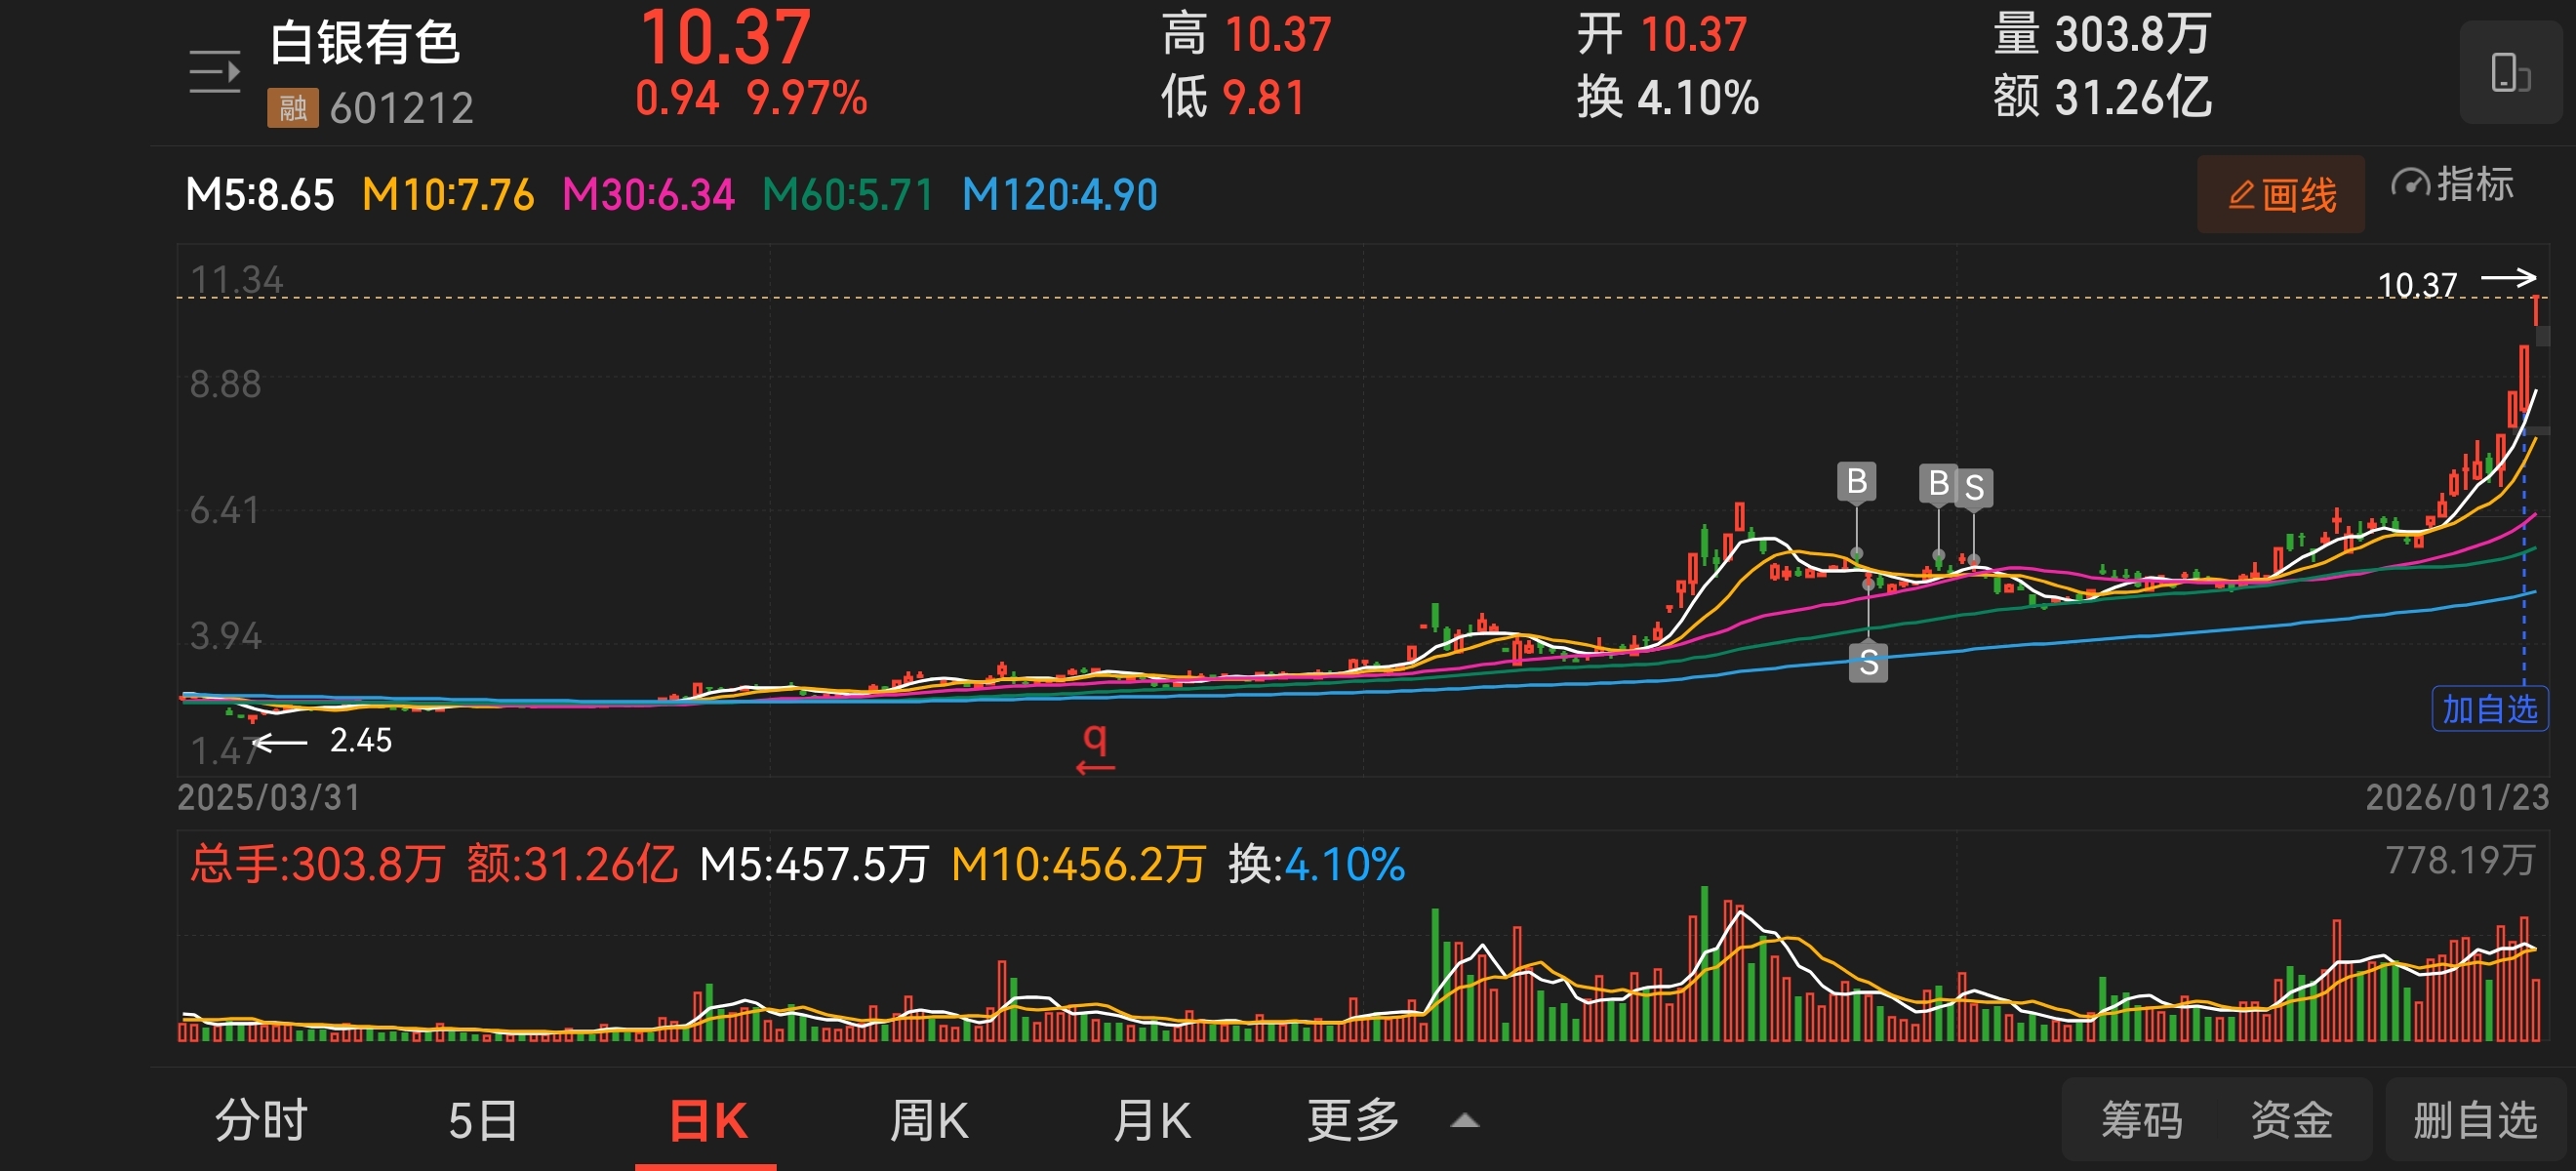Tap the screen rotation icon
Viewport: 2576px width, 1171px height.
point(2510,73)
